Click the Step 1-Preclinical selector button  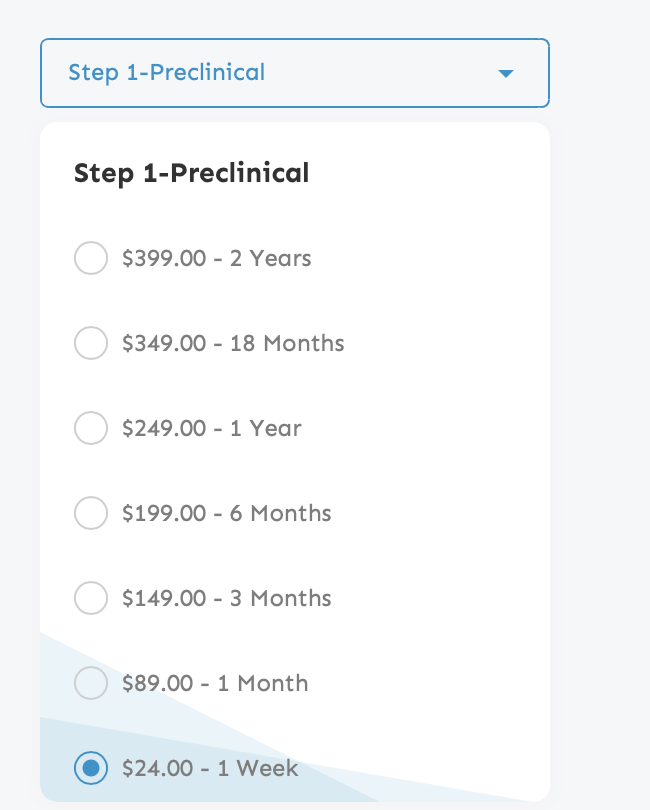pos(294,72)
